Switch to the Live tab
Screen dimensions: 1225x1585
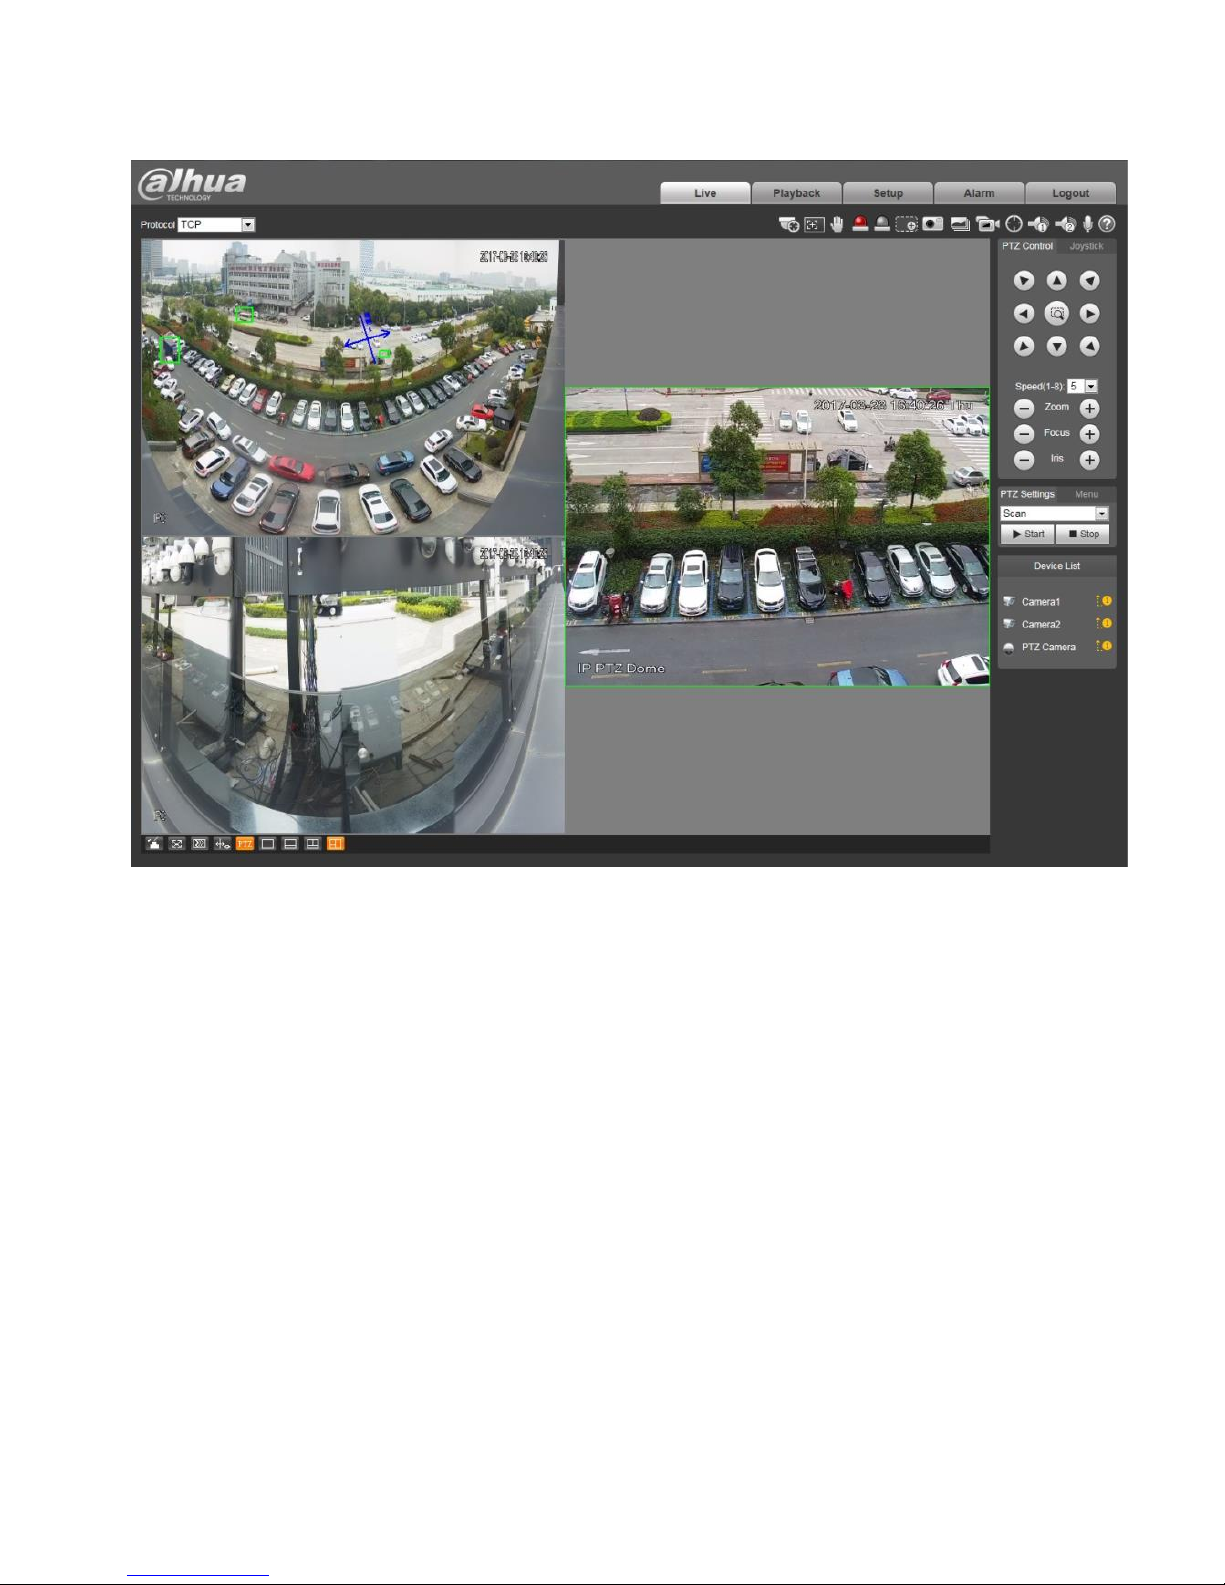click(x=705, y=193)
